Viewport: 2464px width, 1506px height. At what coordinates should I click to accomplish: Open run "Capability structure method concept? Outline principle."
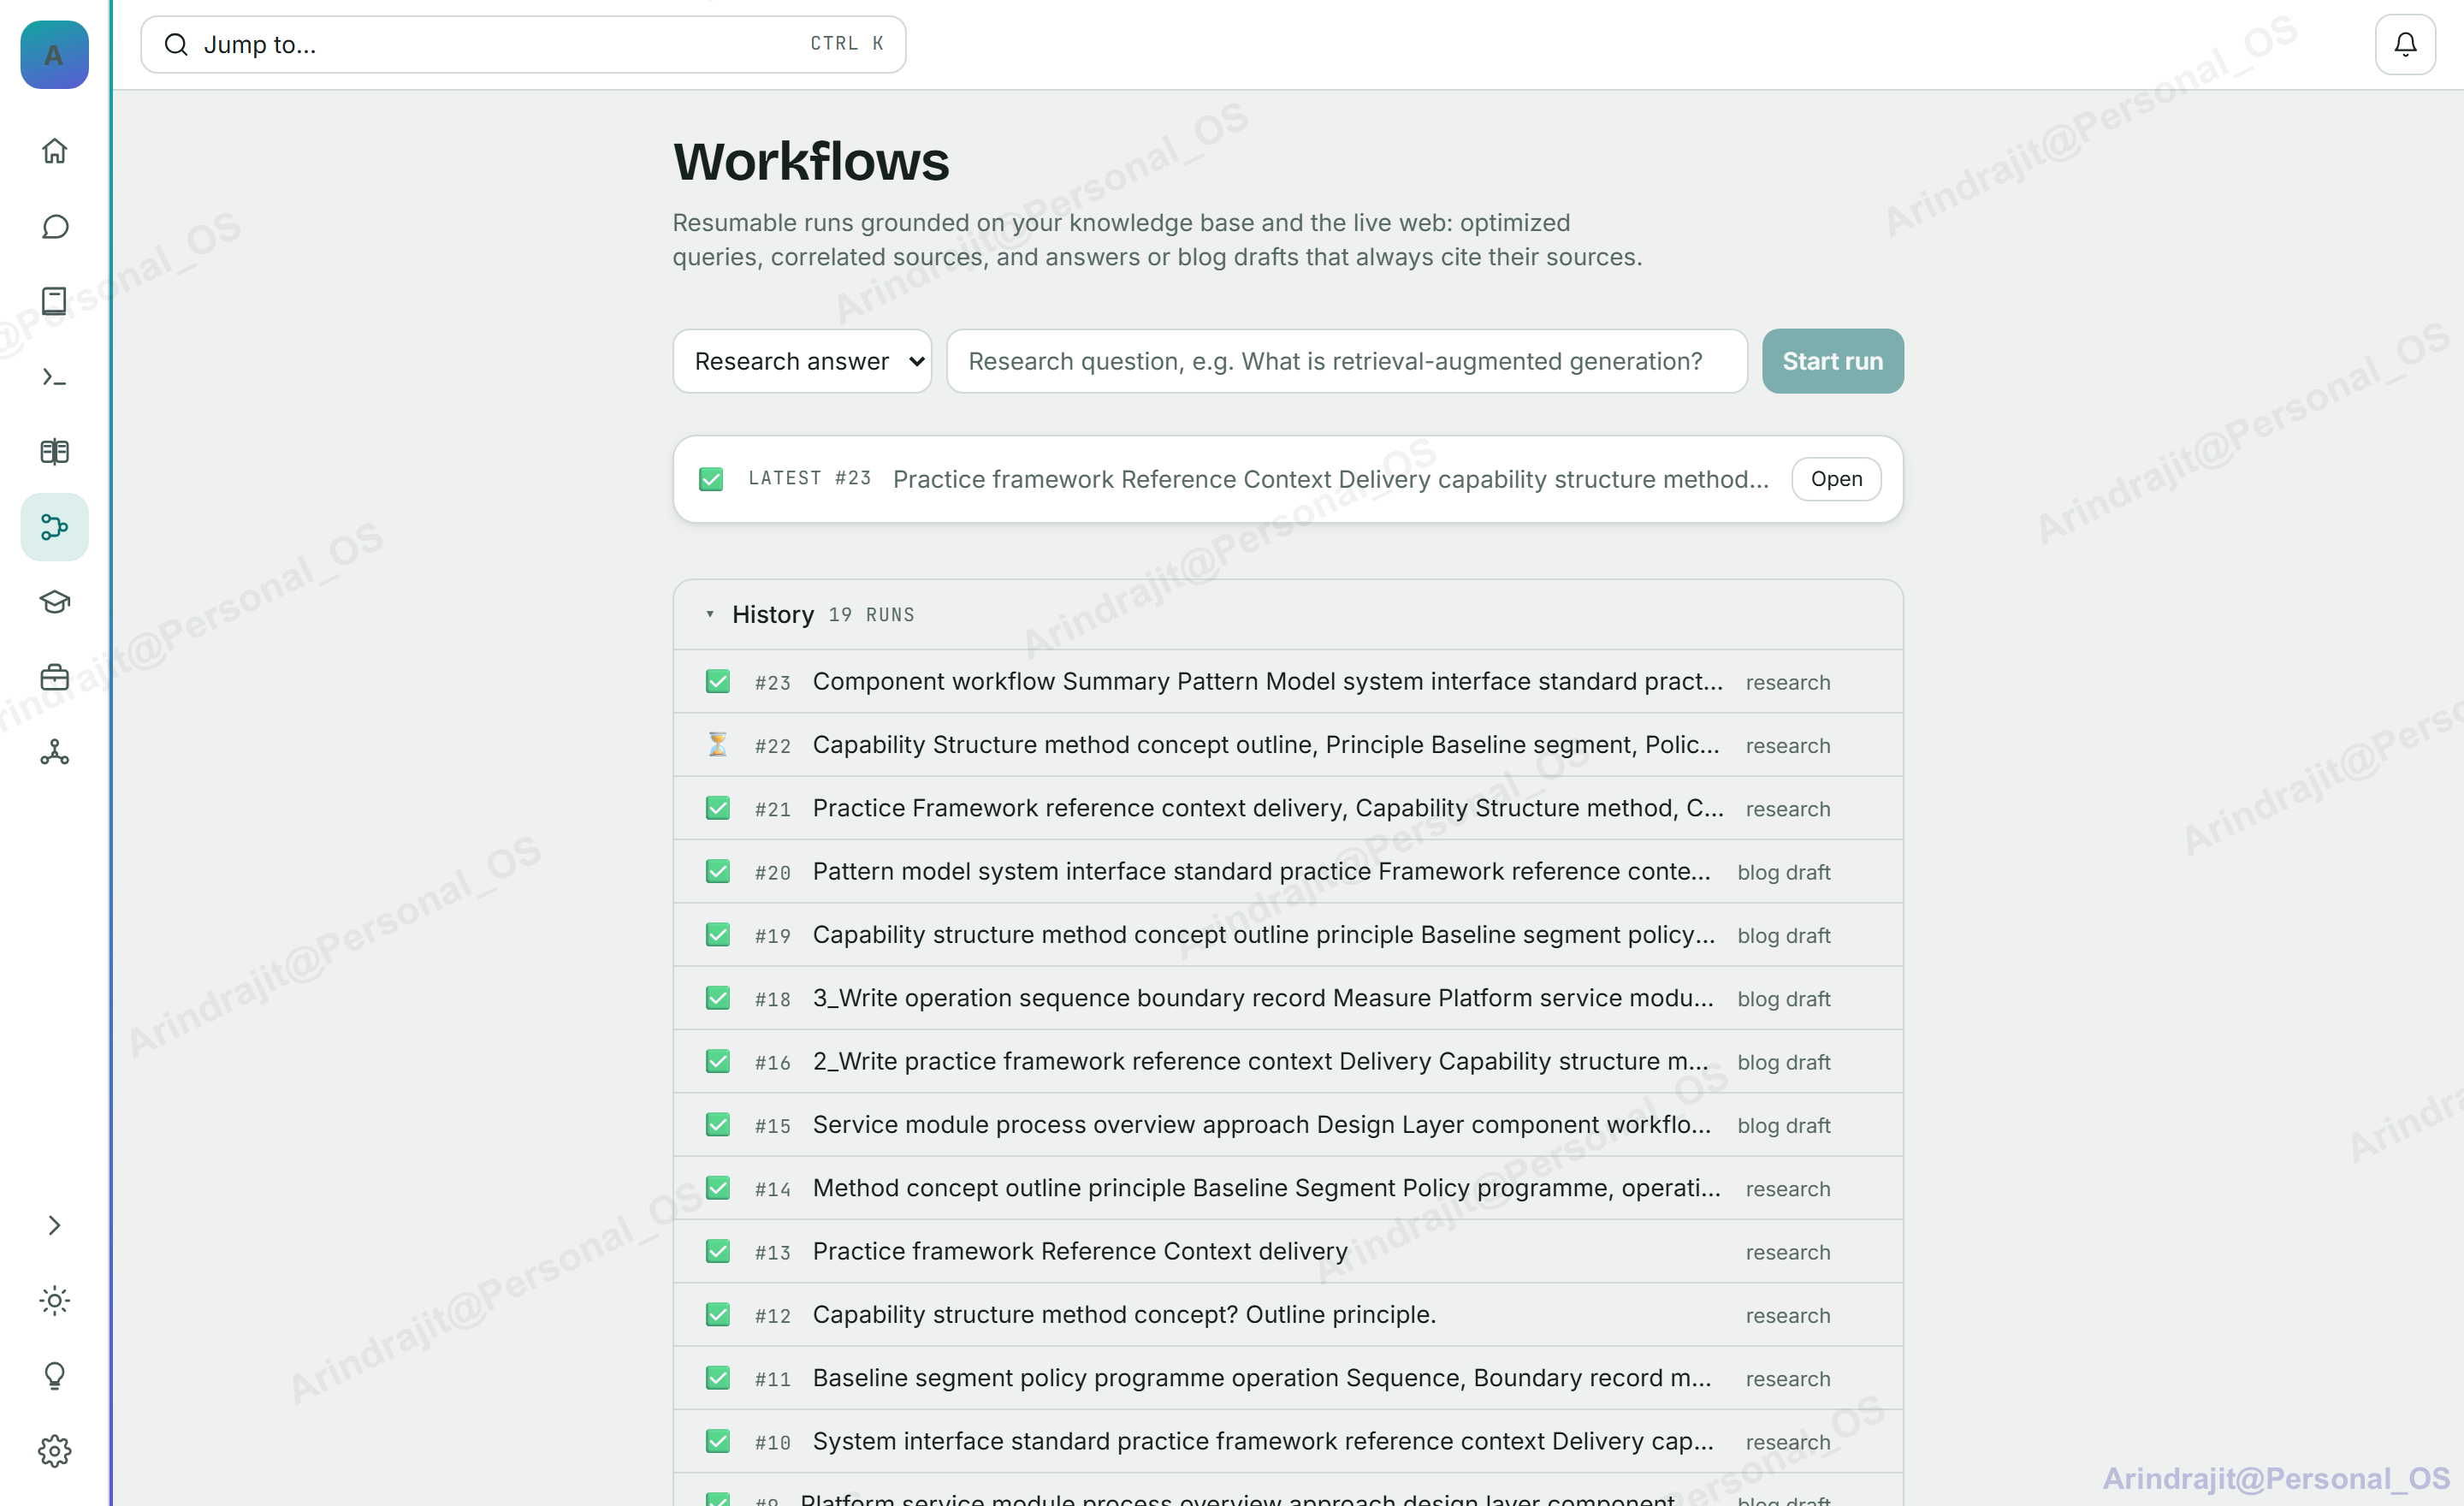pos(1288,1314)
